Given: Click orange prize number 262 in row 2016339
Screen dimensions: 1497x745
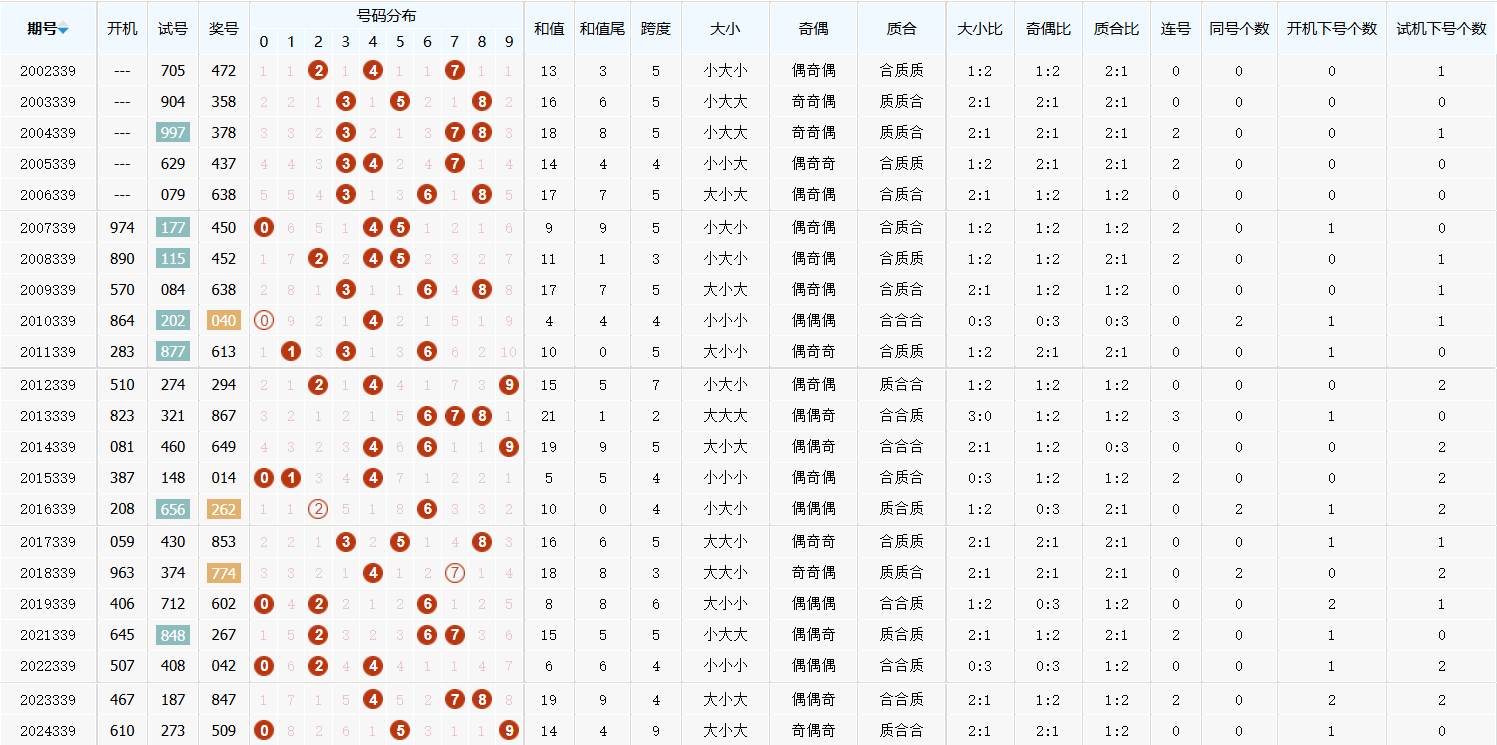Looking at the screenshot, I should click(223, 509).
